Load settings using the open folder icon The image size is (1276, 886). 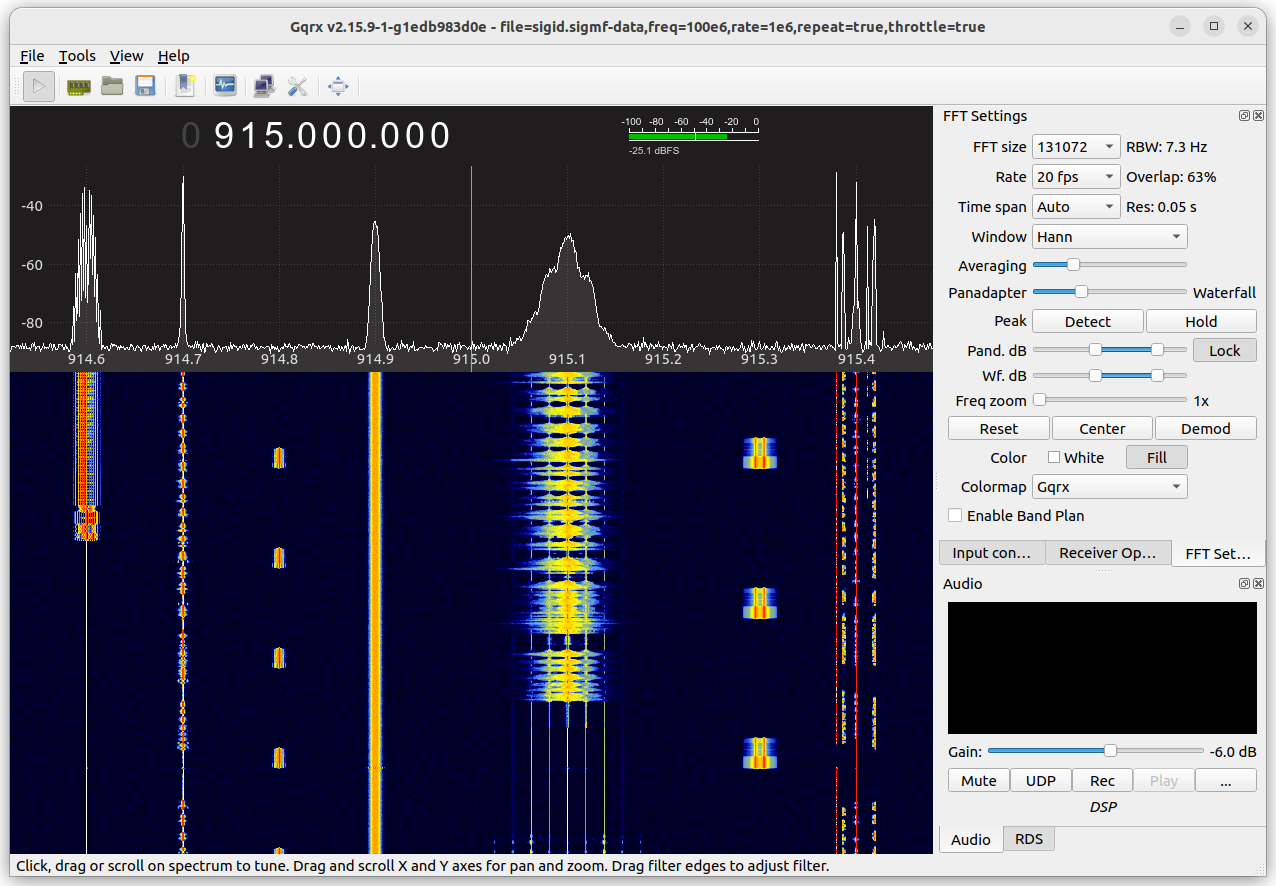coord(112,86)
